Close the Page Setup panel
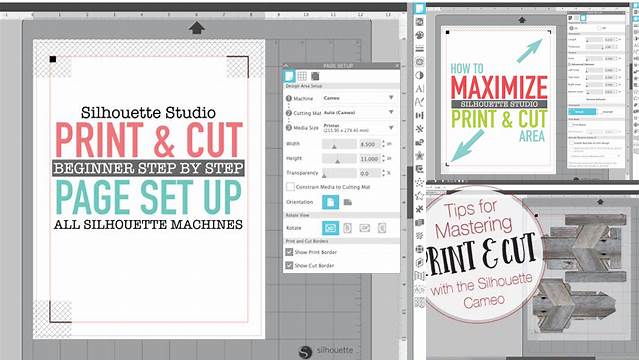 pos(397,66)
